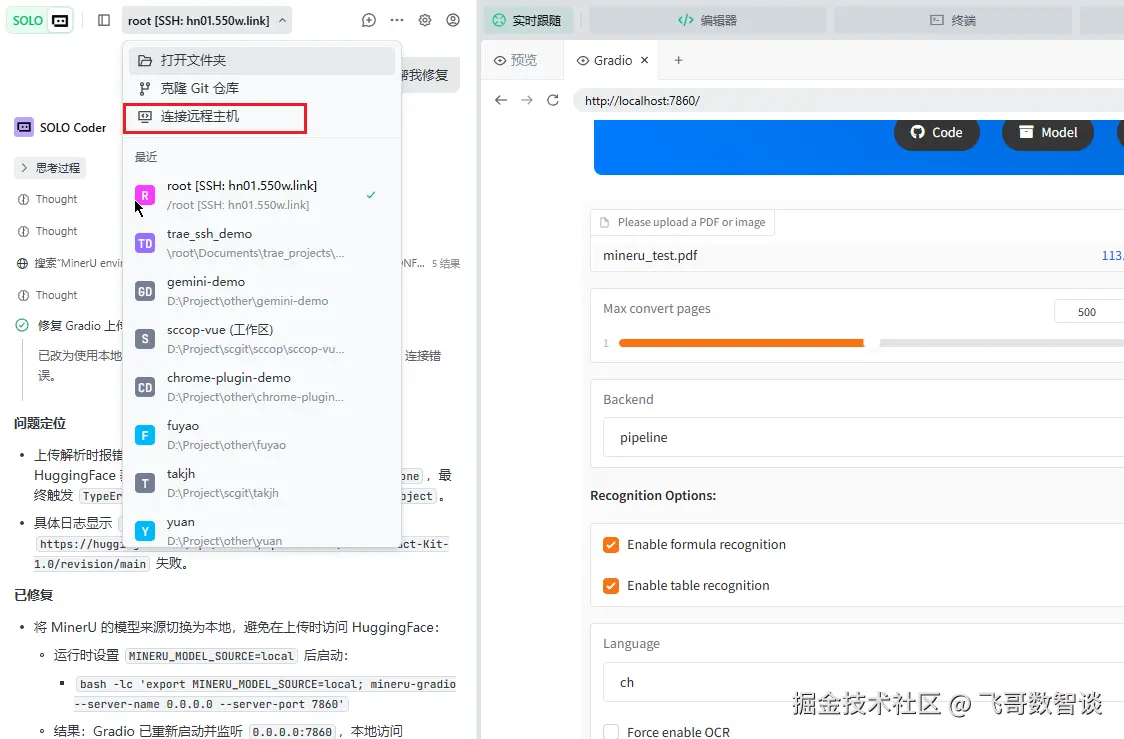
Task: Toggle the SOLO mode switch
Action: click(x=41, y=21)
